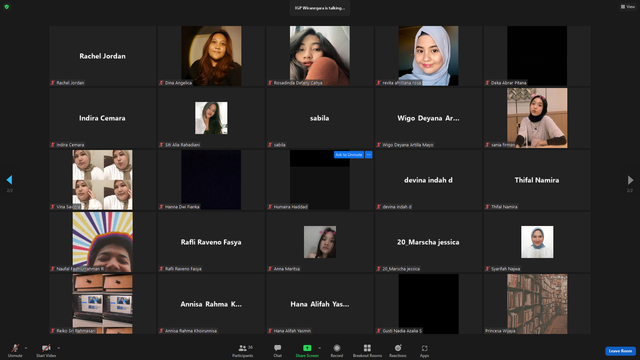
Task: Select Thifal Namira's tile
Action: coord(537,180)
